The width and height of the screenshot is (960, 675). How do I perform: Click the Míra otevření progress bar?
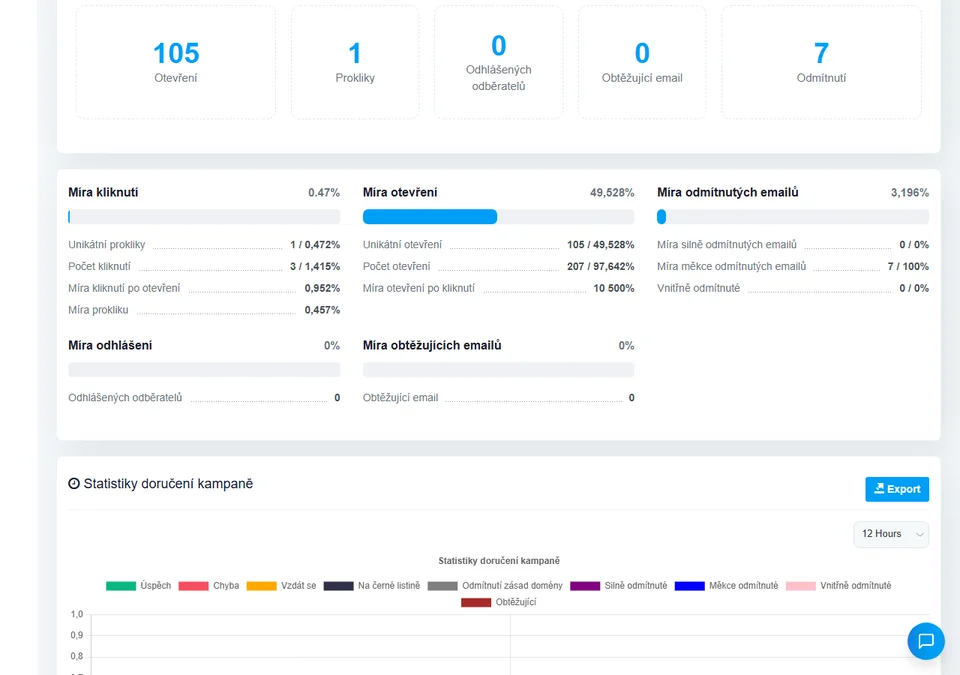tap(498, 217)
